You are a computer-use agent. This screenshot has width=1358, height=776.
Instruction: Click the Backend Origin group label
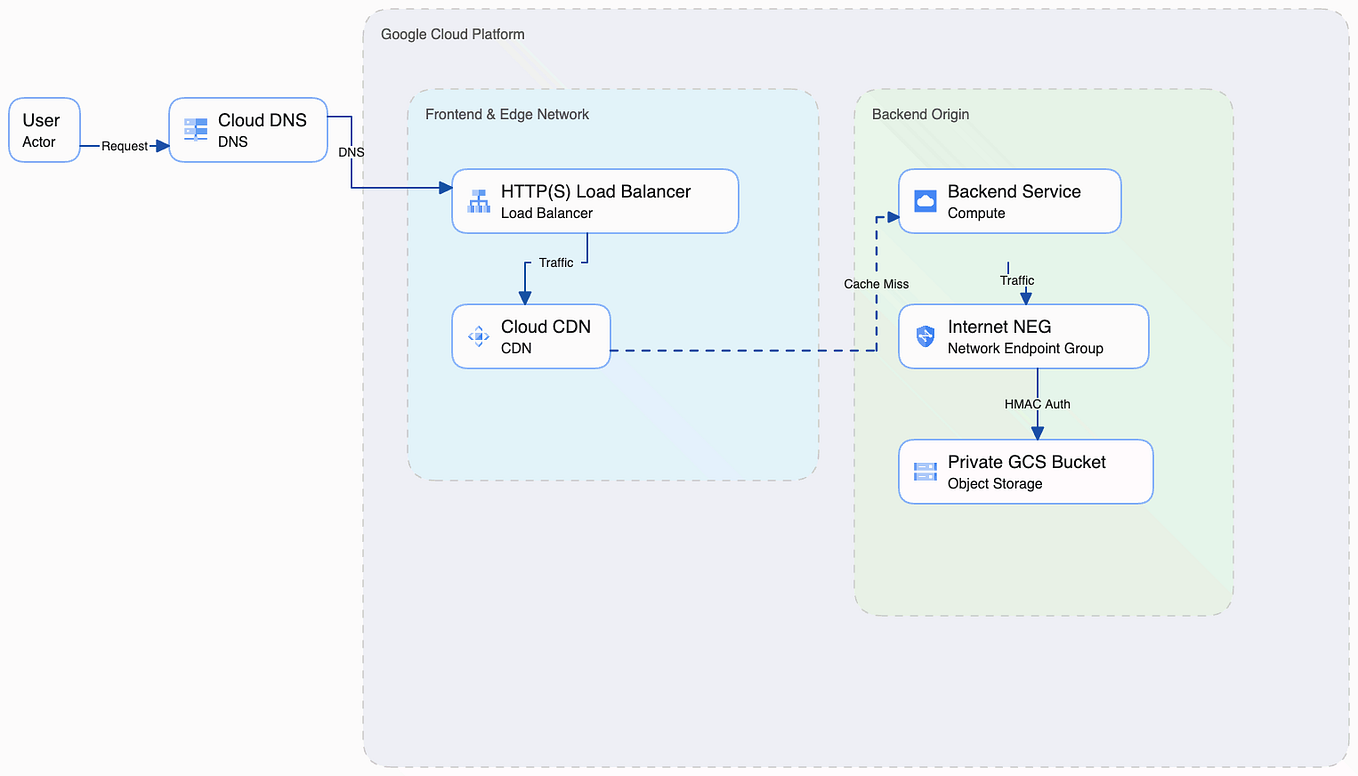pyautogui.click(x=919, y=114)
